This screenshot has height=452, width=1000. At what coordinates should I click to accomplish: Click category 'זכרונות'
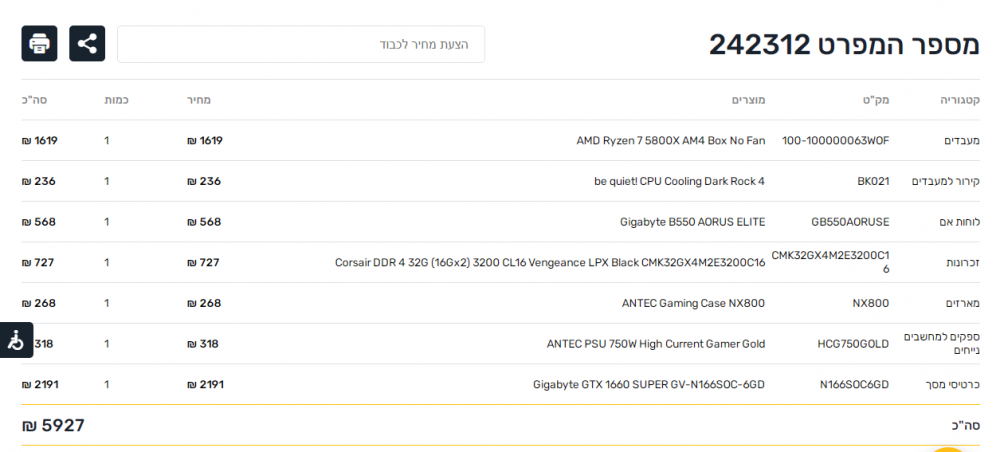[x=961, y=263]
